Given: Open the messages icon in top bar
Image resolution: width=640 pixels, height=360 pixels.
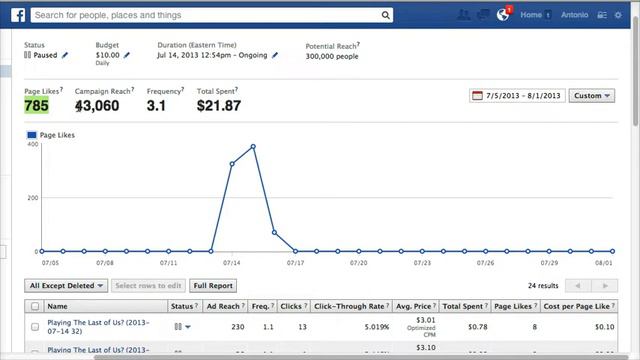Looking at the screenshot, I should coord(483,15).
